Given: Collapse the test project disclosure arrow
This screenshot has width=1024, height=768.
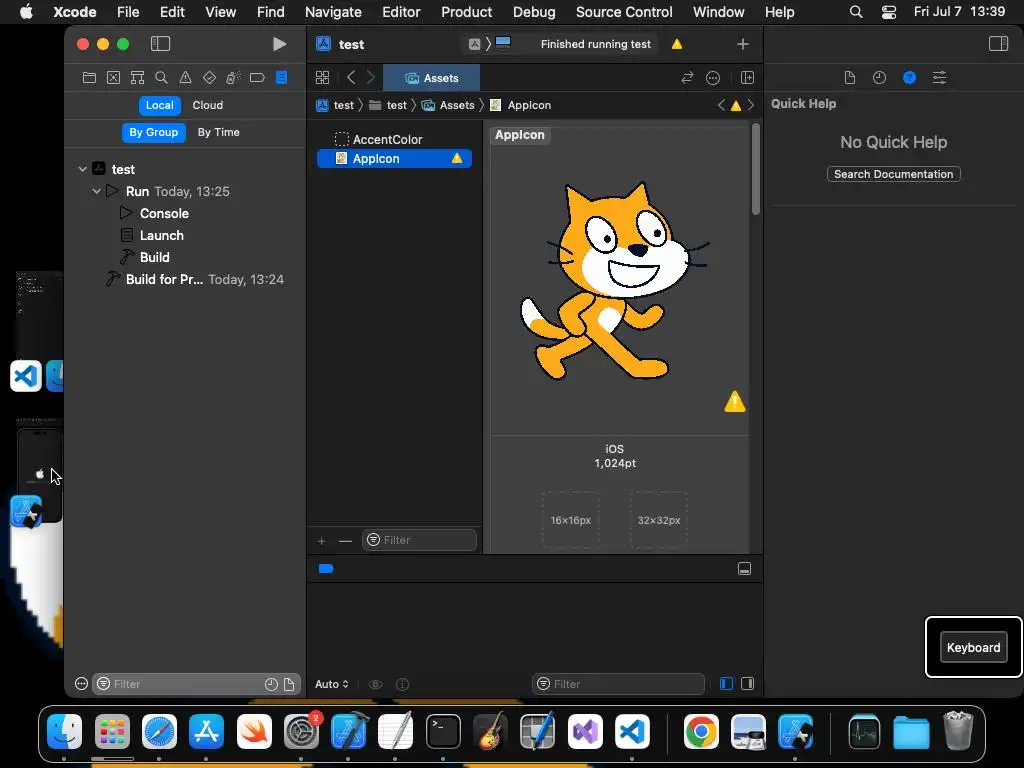Looking at the screenshot, I should point(82,169).
